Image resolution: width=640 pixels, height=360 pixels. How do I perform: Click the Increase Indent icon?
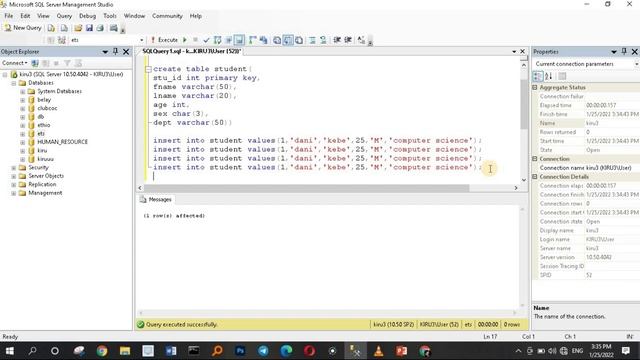pyautogui.click(x=348, y=40)
